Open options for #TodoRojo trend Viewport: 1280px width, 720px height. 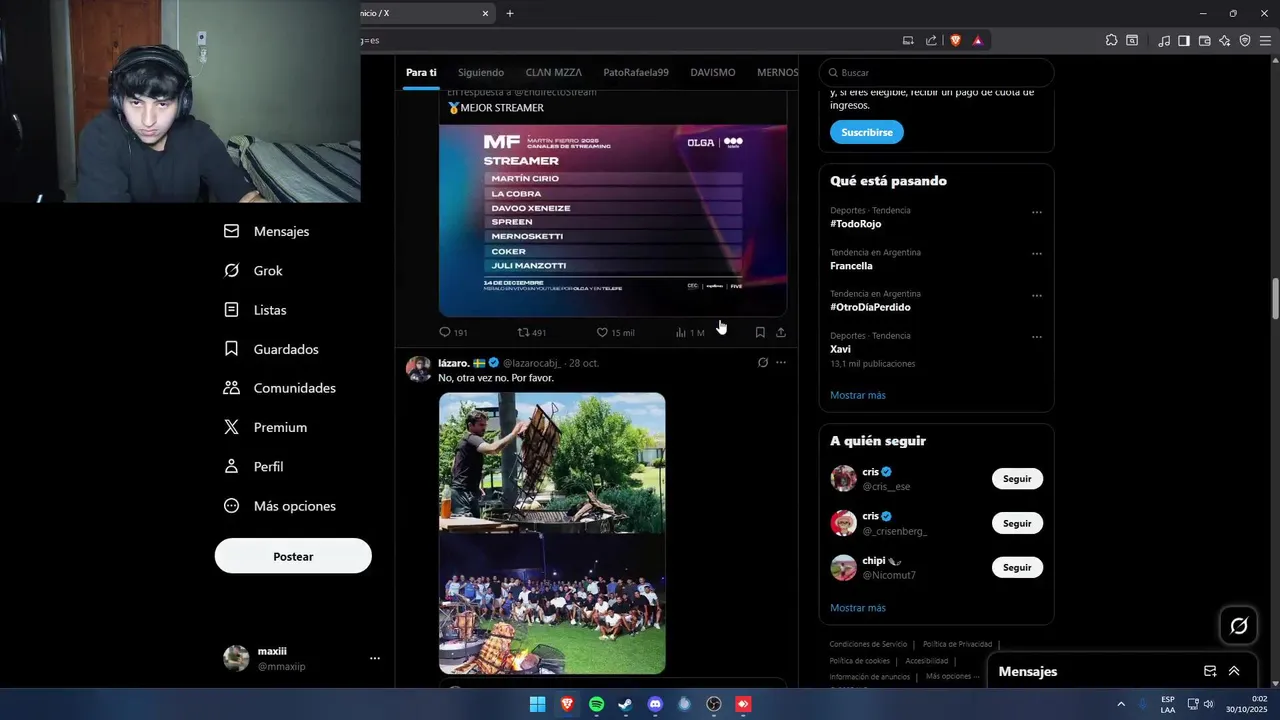(x=1037, y=212)
